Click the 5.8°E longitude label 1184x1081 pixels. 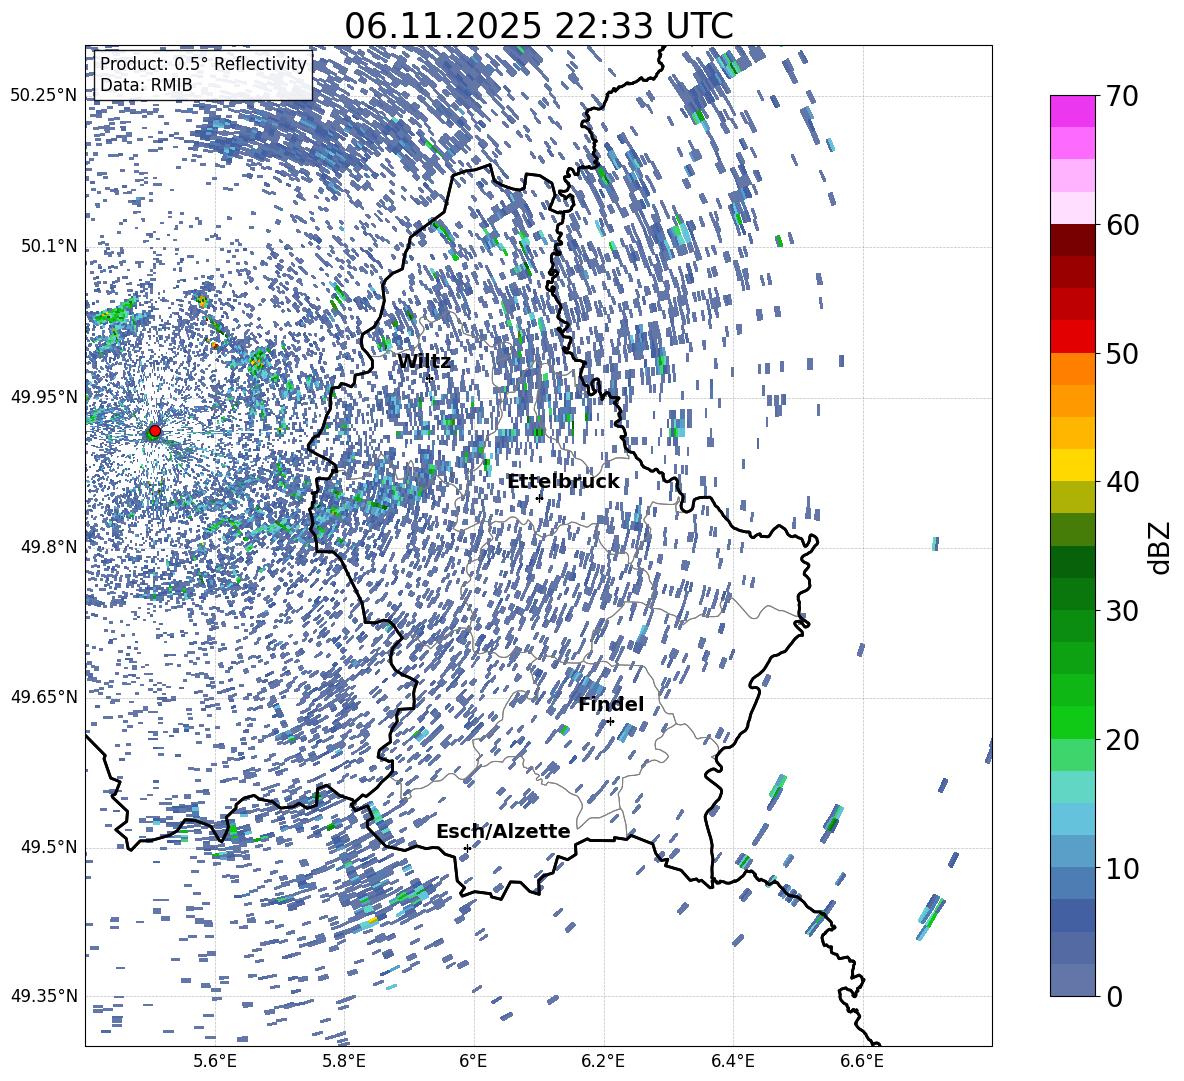(x=344, y=1061)
